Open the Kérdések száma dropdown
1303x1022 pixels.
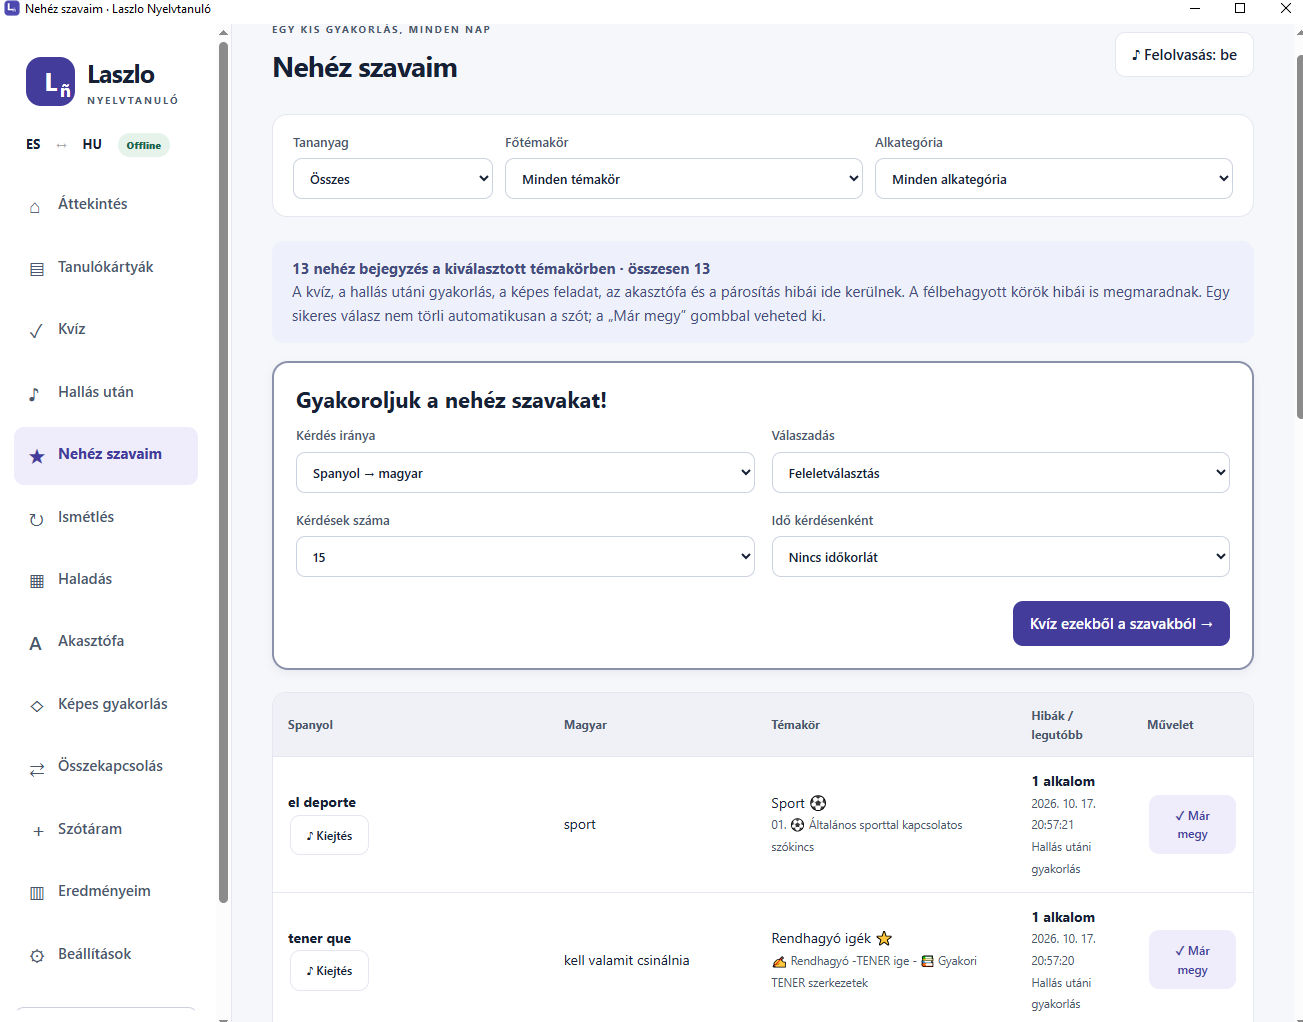525,557
